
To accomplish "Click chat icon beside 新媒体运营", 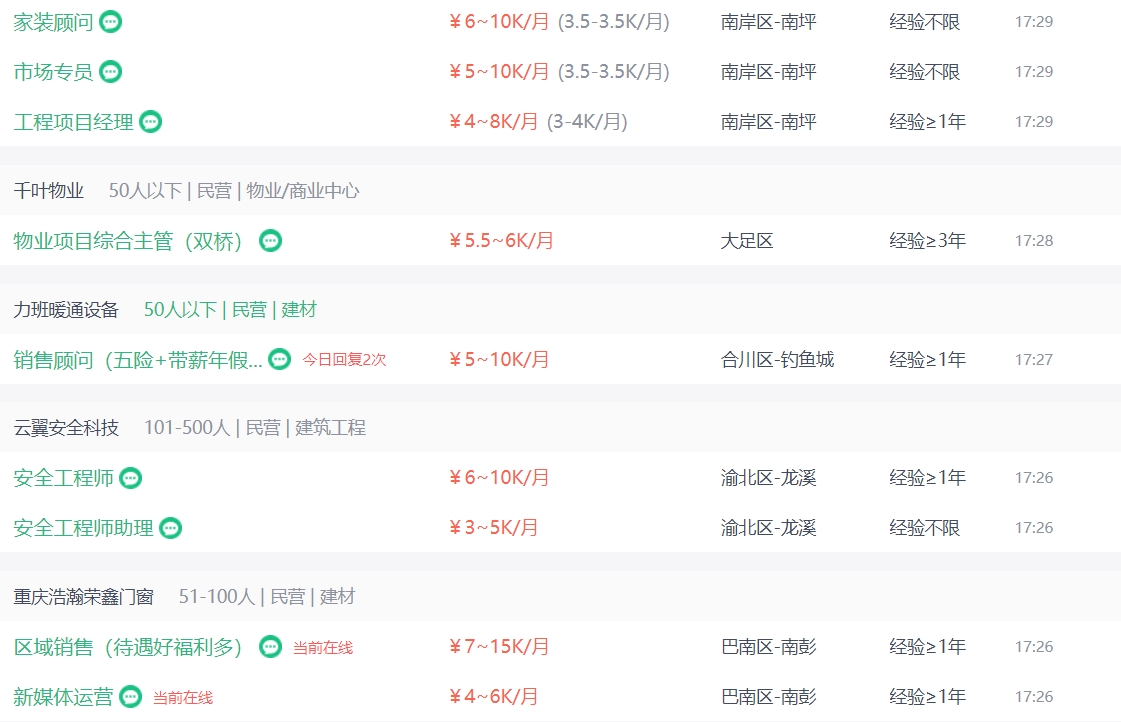I will pos(131,697).
